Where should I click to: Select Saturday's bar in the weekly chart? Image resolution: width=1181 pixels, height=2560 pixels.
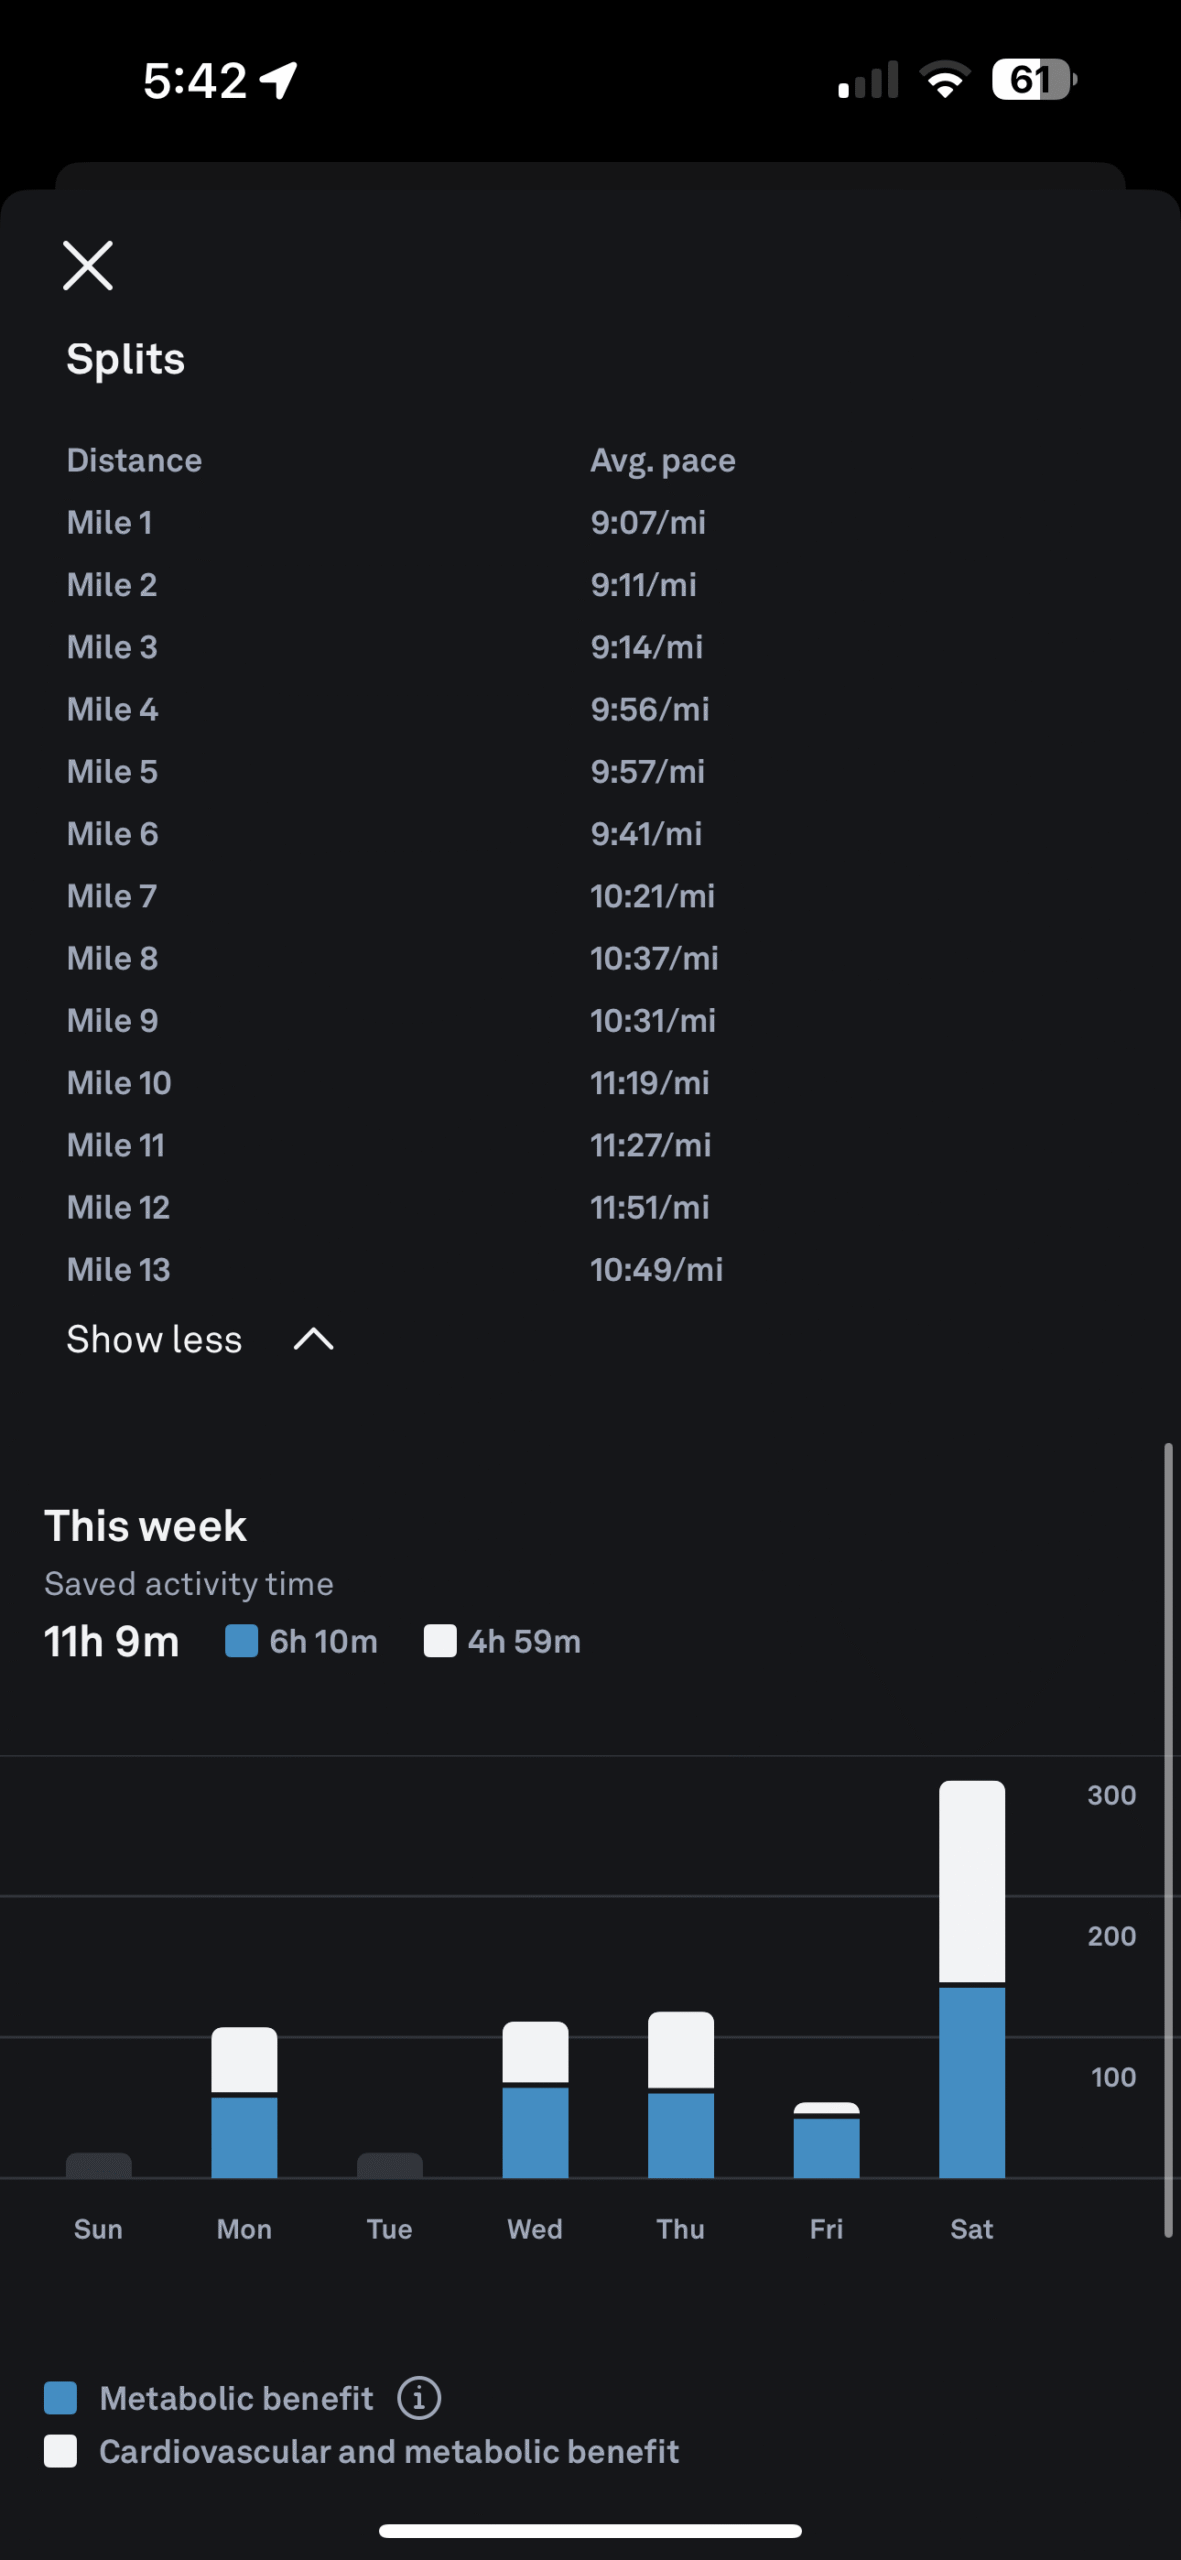click(x=972, y=1980)
